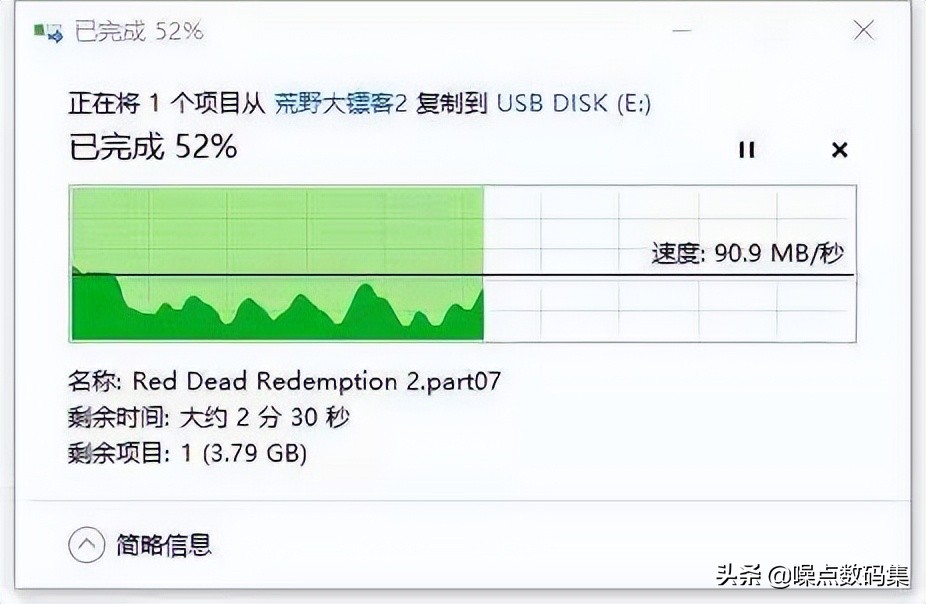Pause the copy with the II button
The image size is (926, 604).
point(746,150)
